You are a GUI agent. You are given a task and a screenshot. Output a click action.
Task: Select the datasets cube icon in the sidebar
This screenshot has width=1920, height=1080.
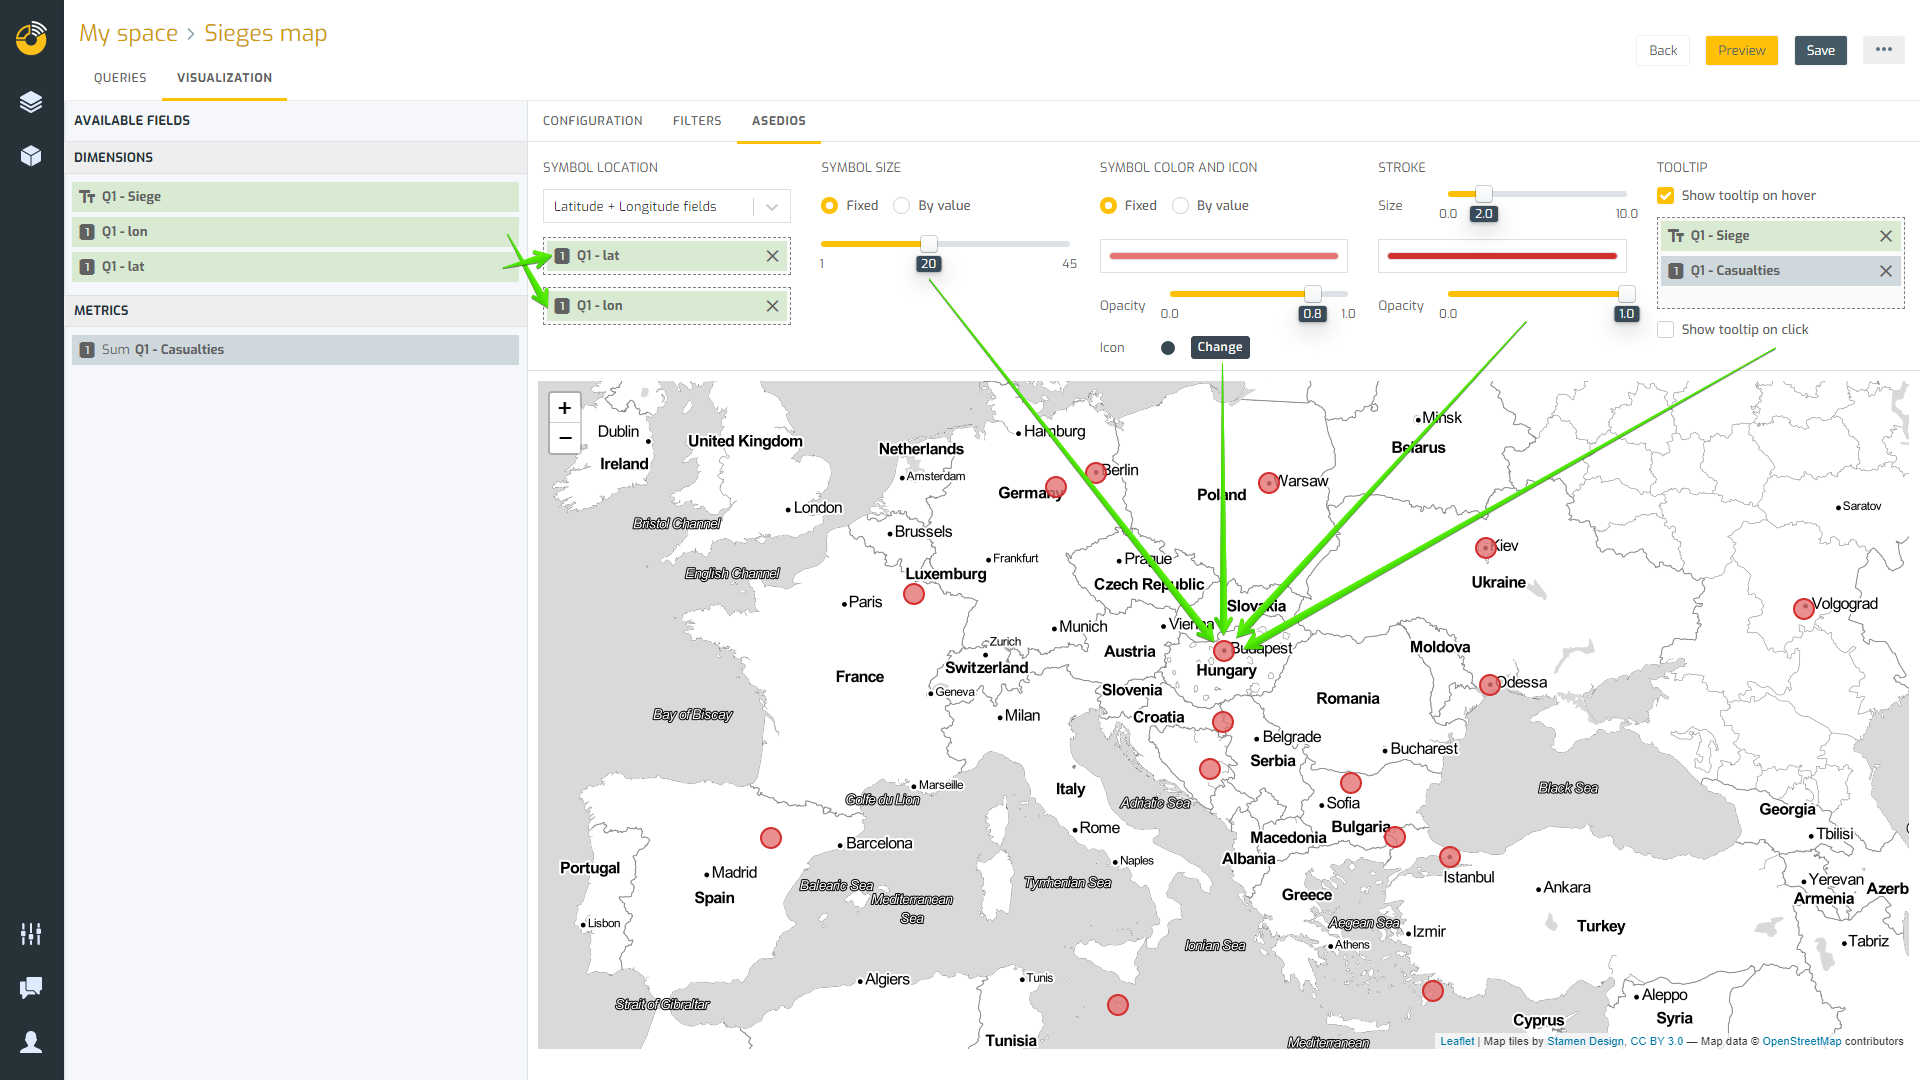[x=31, y=155]
